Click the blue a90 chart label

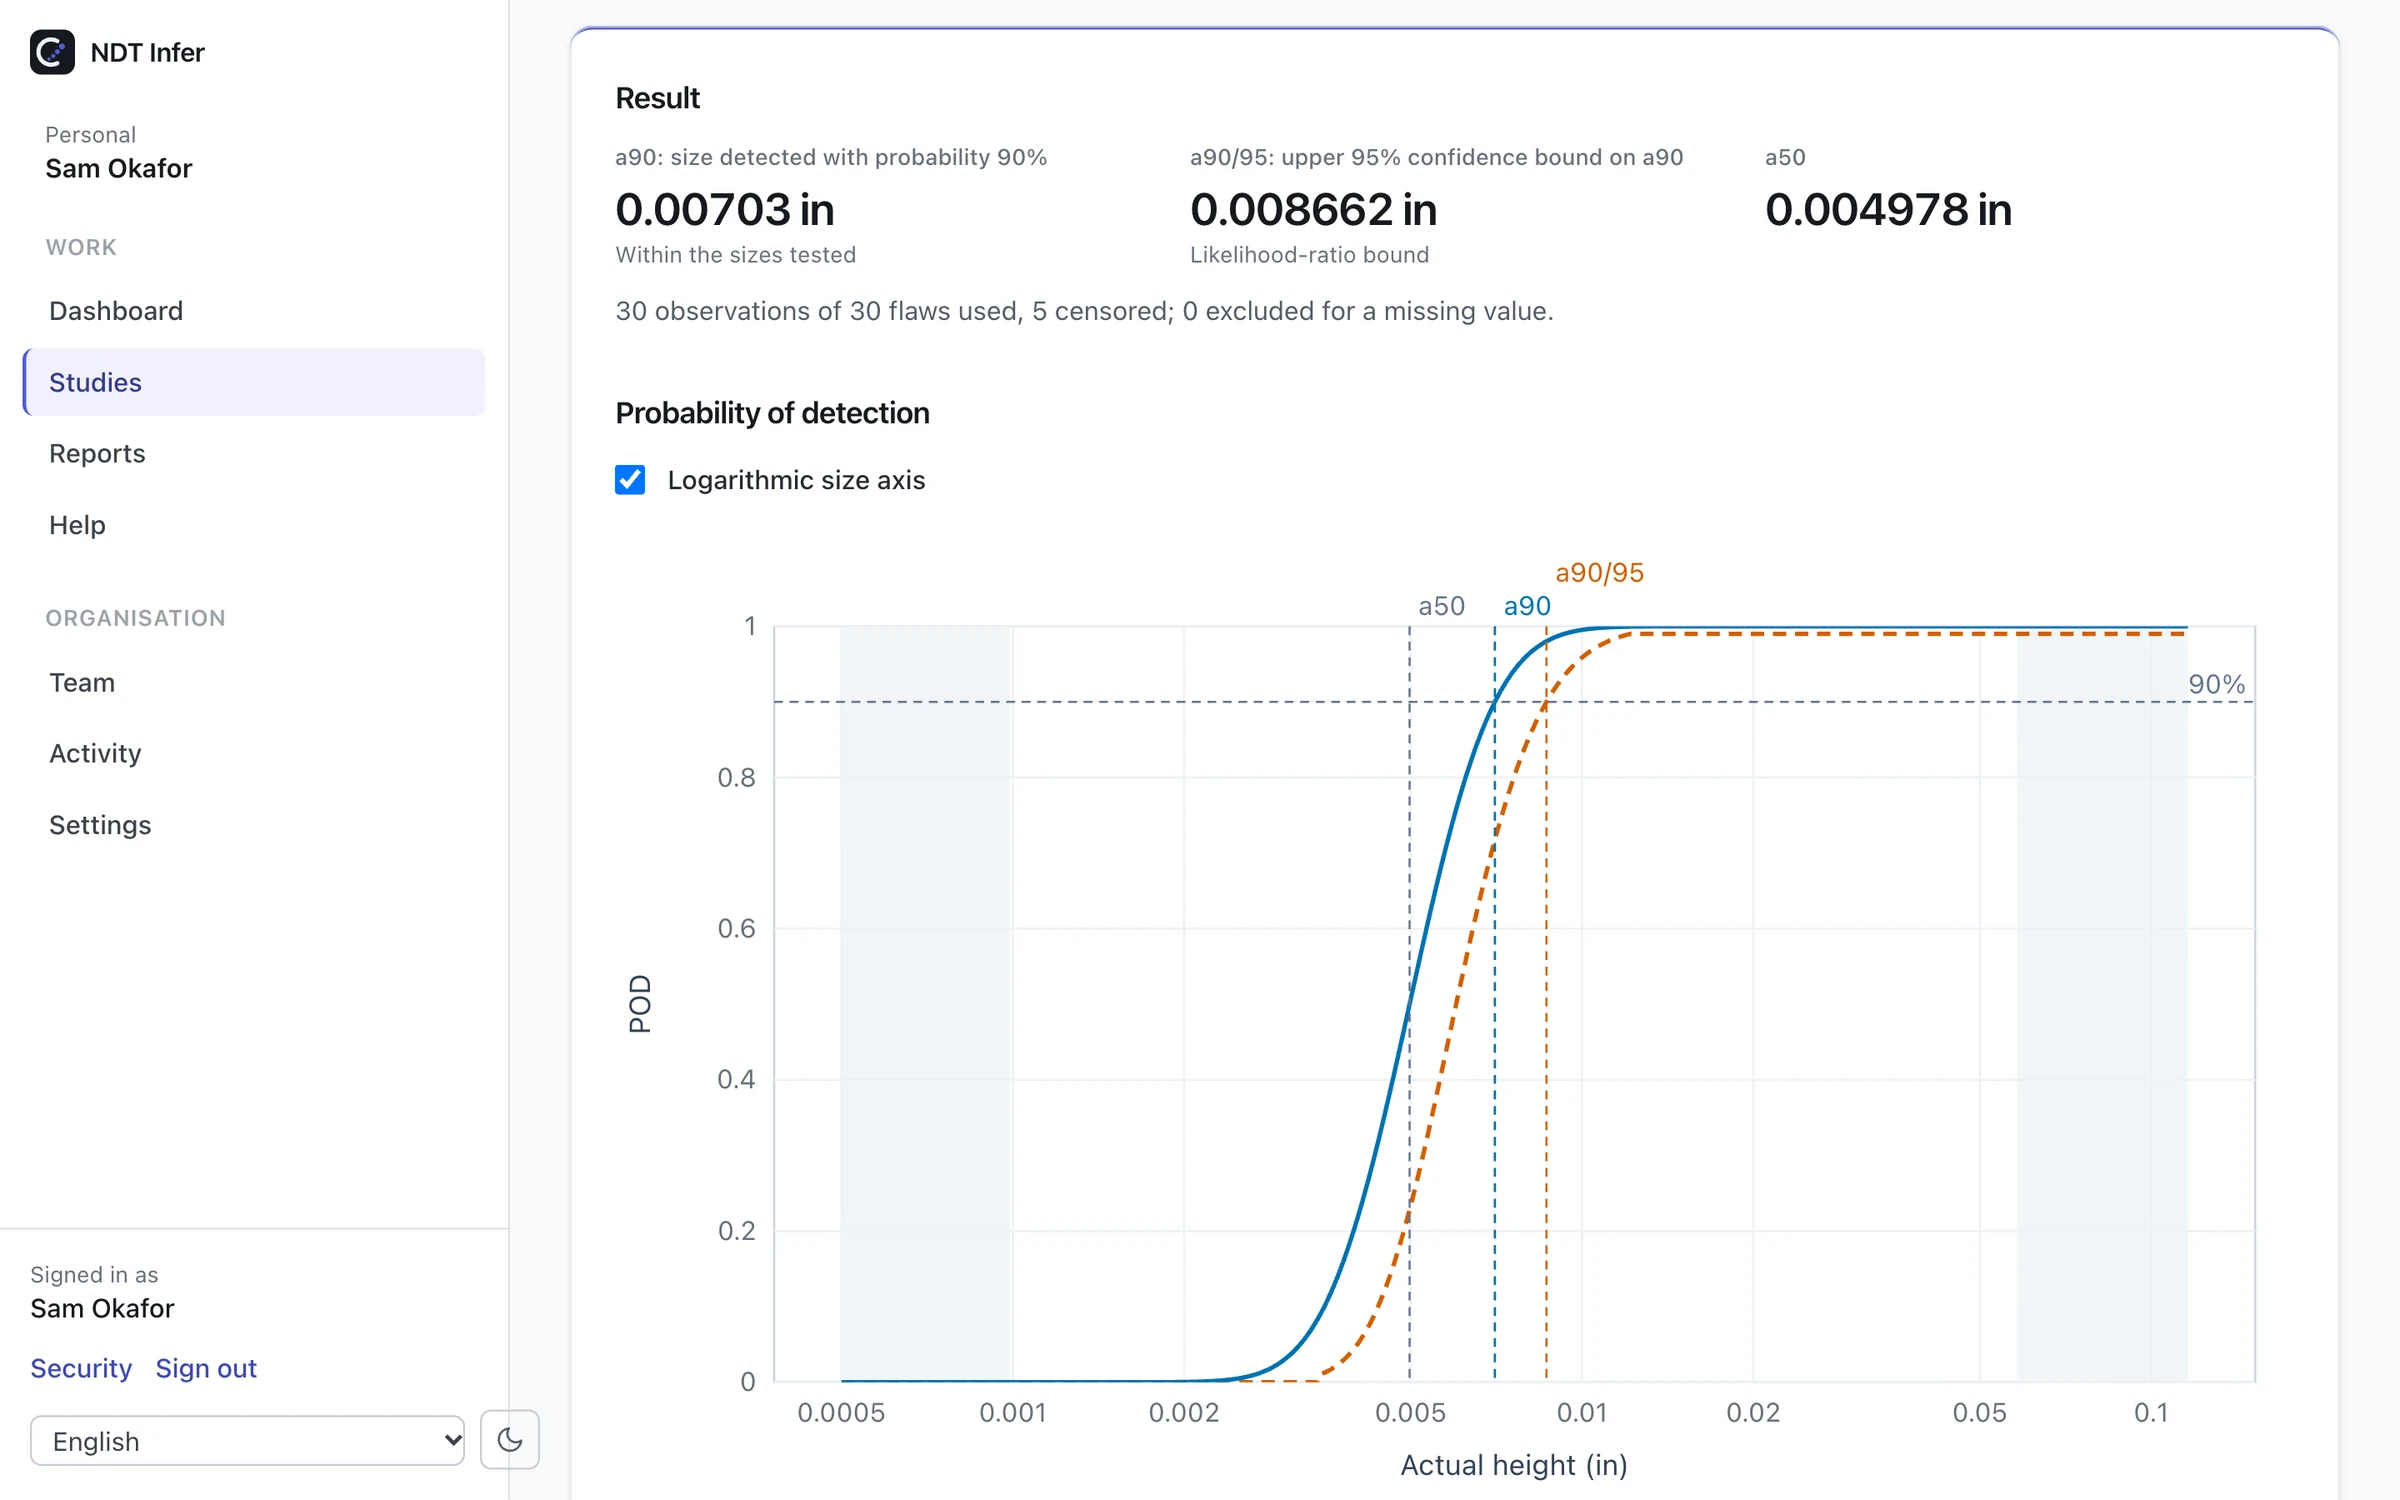pos(1527,606)
